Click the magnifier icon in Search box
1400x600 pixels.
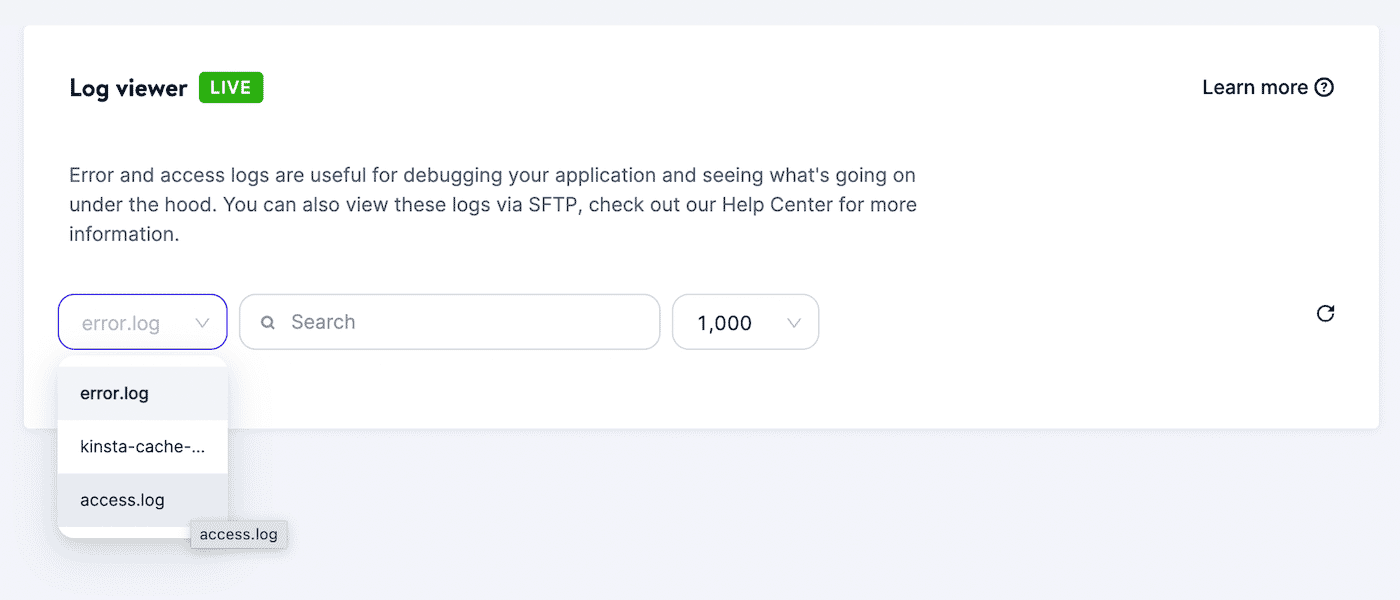pos(267,323)
